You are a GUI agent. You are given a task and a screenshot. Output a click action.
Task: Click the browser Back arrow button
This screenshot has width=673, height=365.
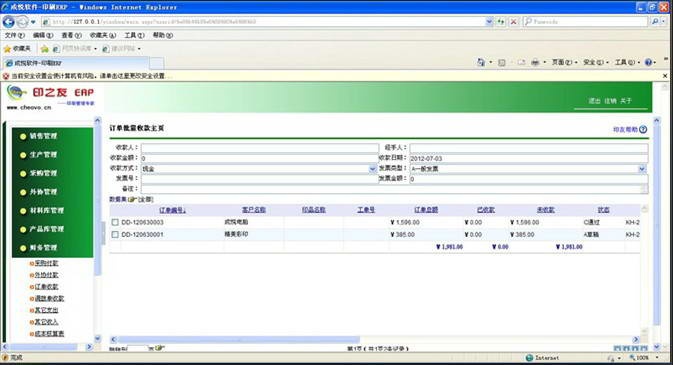(x=9, y=21)
